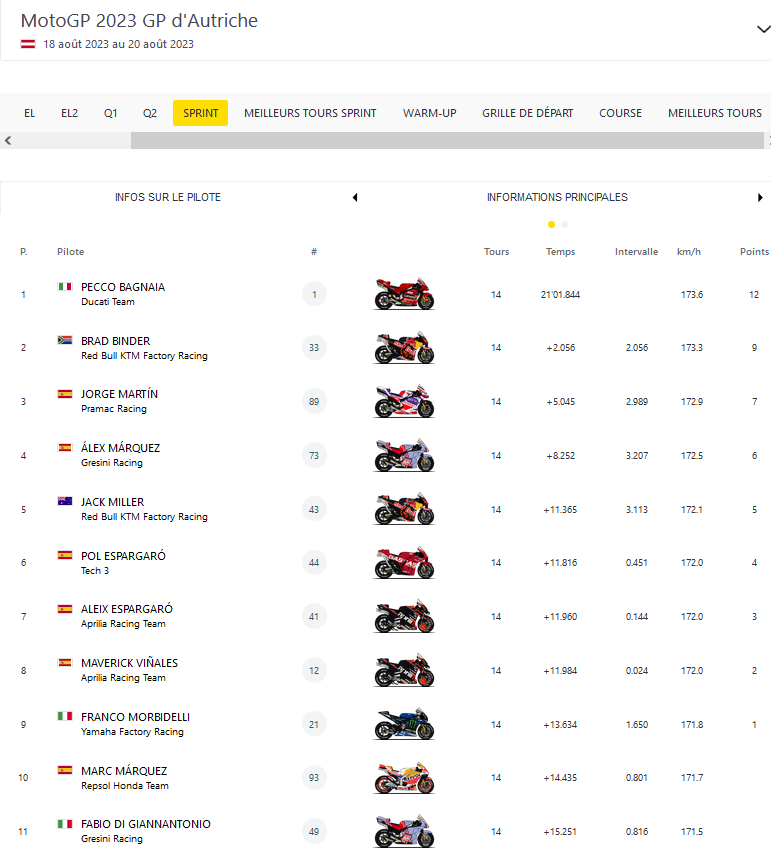
Task: Select the second carousel page dot
Action: pos(565,225)
